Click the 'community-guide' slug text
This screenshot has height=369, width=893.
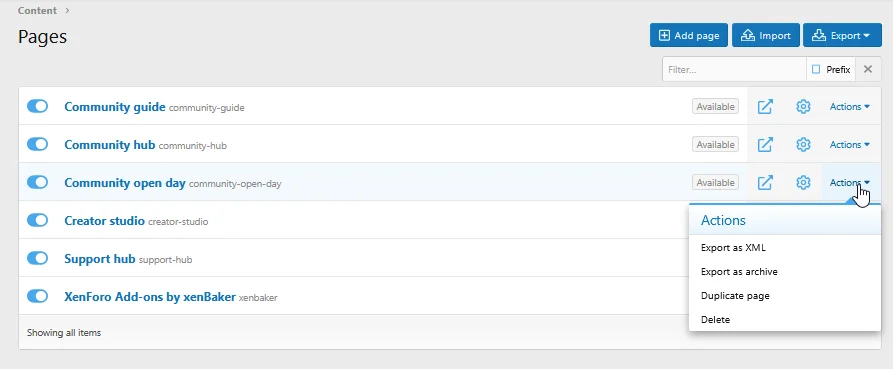[x=207, y=108]
